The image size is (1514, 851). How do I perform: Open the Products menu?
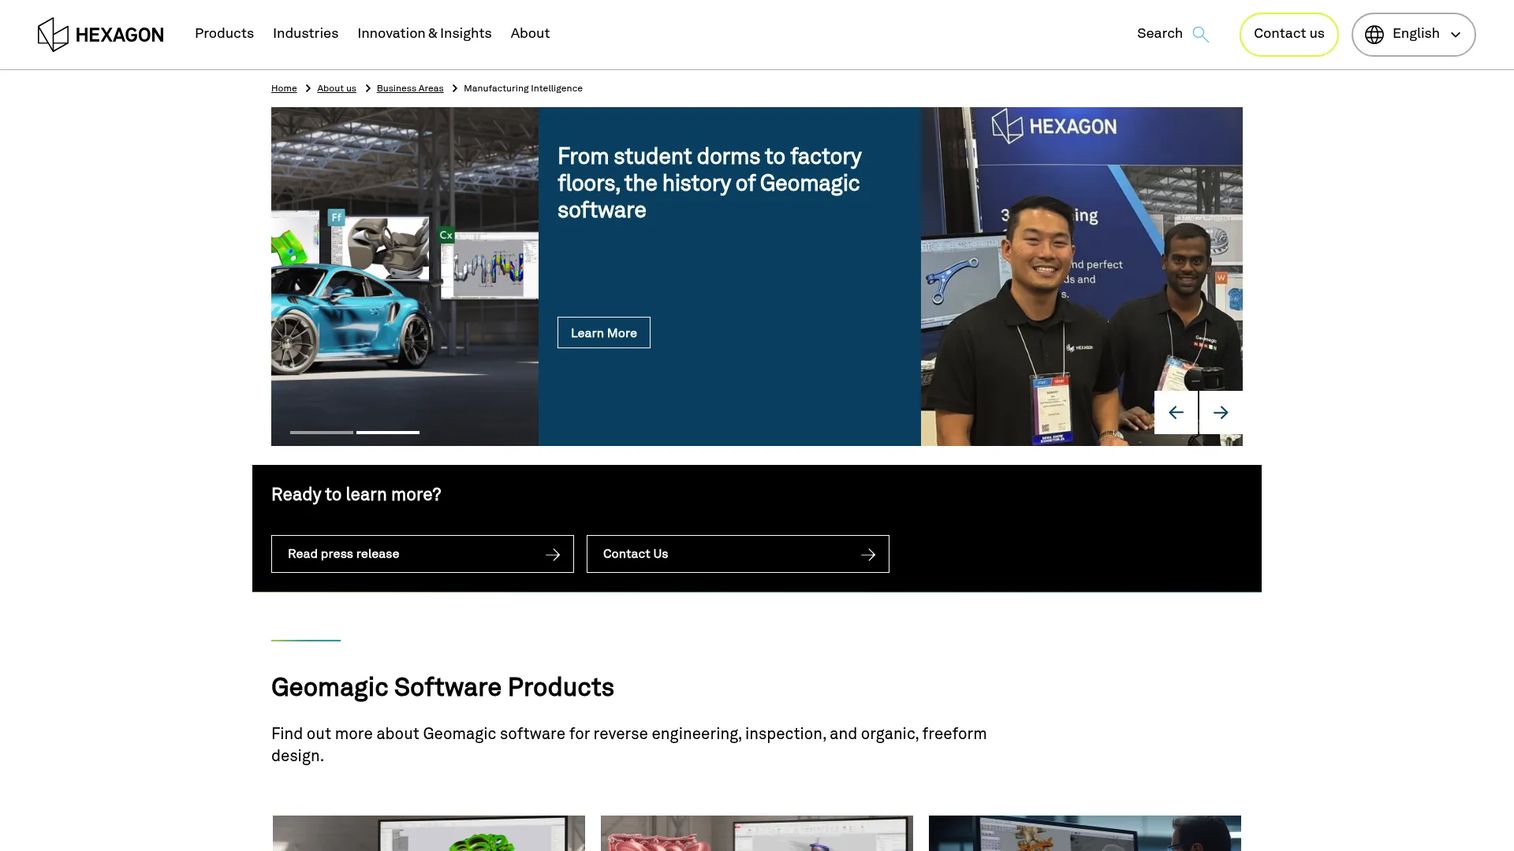pyautogui.click(x=224, y=33)
